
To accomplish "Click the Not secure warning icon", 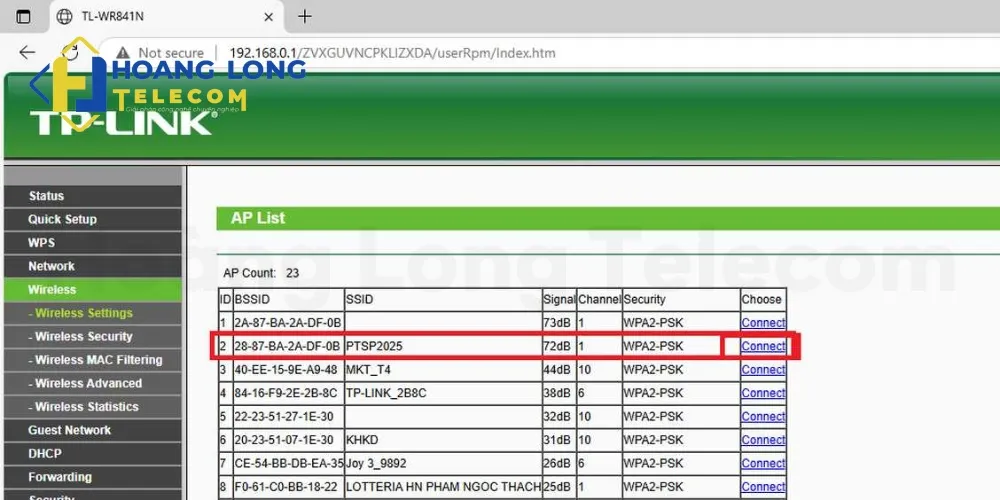I will click(123, 53).
